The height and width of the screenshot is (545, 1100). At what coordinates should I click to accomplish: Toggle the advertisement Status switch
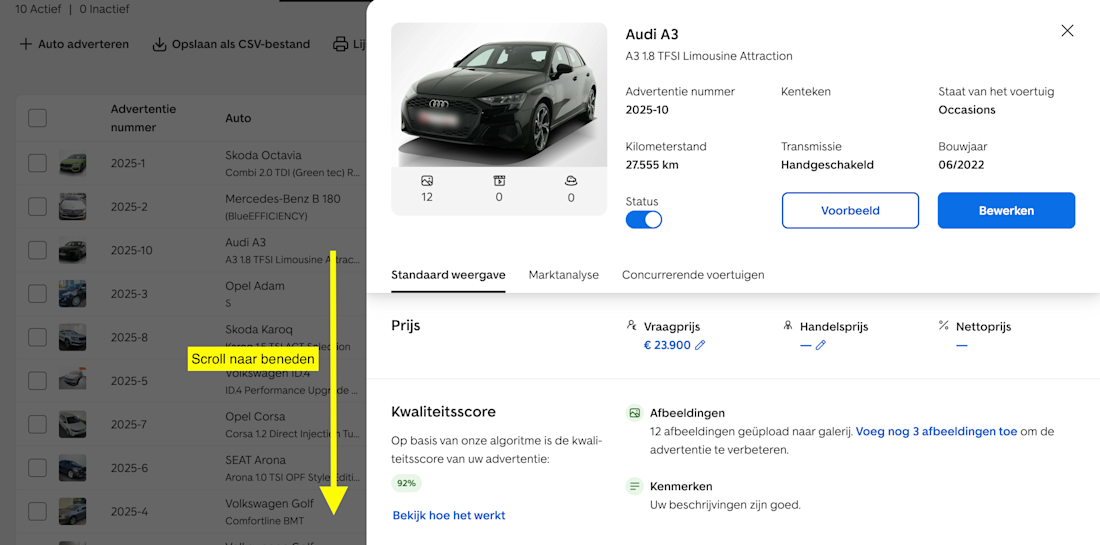[644, 220]
